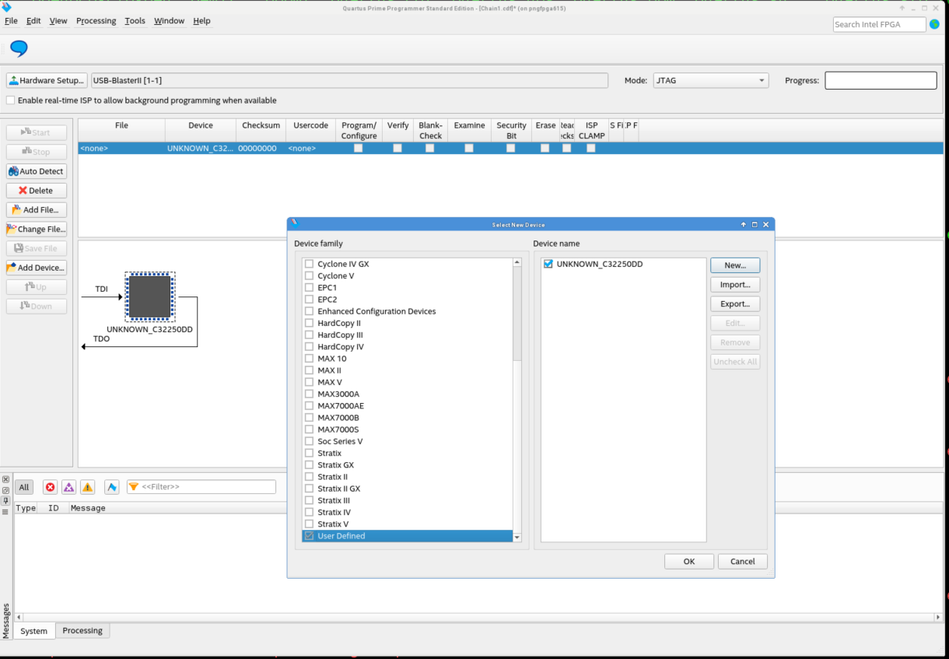The image size is (949, 659).
Task: Uncheck the UNKNOWN_C32250DD device name
Action: tap(548, 264)
